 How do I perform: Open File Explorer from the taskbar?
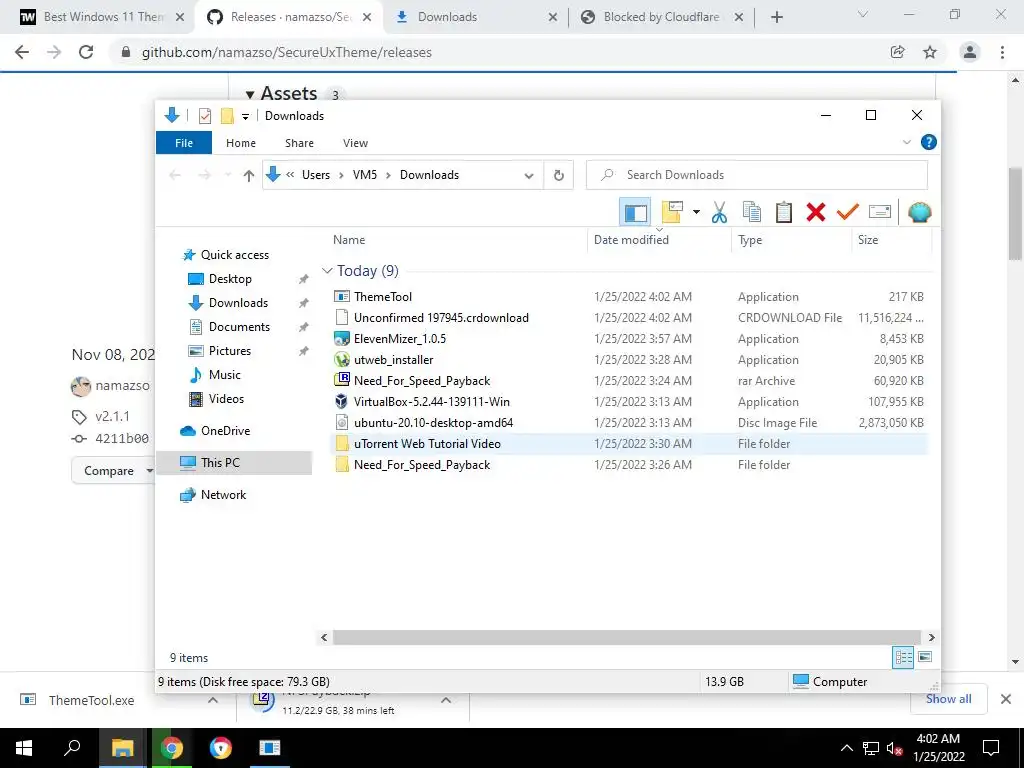click(122, 748)
